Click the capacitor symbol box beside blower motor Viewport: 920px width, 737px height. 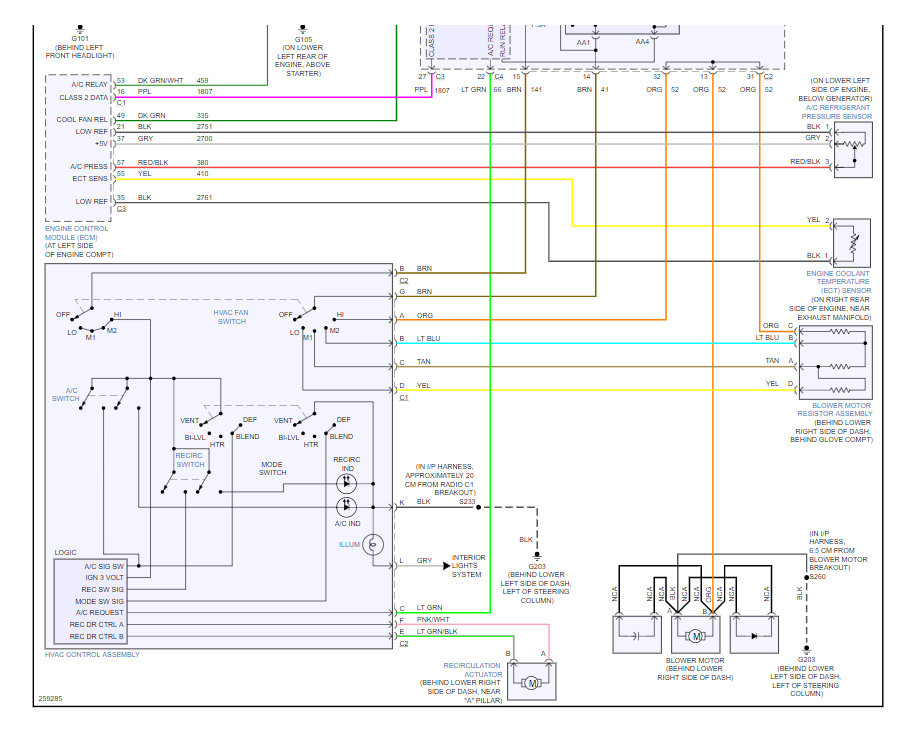tap(637, 634)
